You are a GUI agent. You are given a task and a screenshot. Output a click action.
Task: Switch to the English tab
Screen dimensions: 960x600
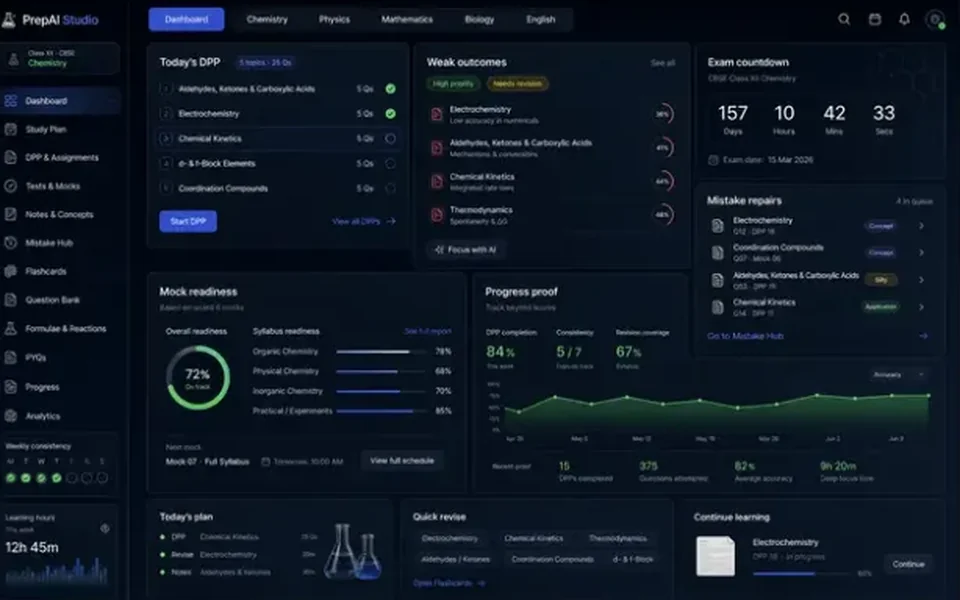pos(541,19)
